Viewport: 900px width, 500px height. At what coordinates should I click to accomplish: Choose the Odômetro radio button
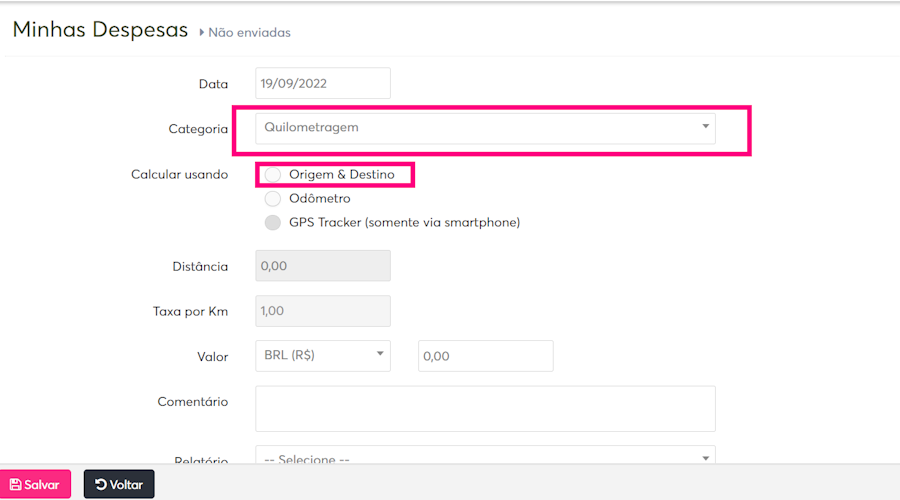(x=273, y=199)
